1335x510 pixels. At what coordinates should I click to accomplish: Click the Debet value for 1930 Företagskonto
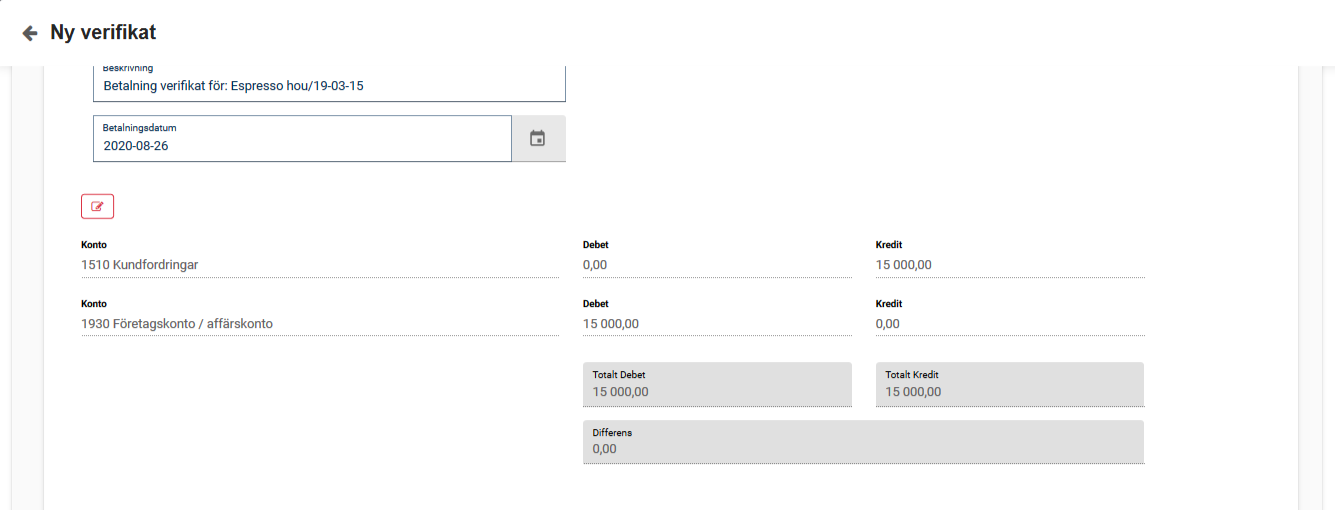pyautogui.click(x=716, y=324)
